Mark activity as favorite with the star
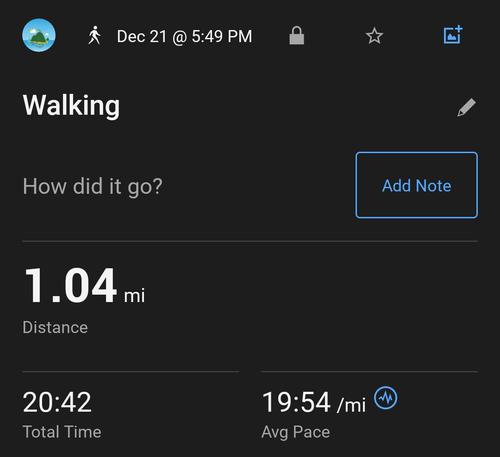 click(x=374, y=36)
